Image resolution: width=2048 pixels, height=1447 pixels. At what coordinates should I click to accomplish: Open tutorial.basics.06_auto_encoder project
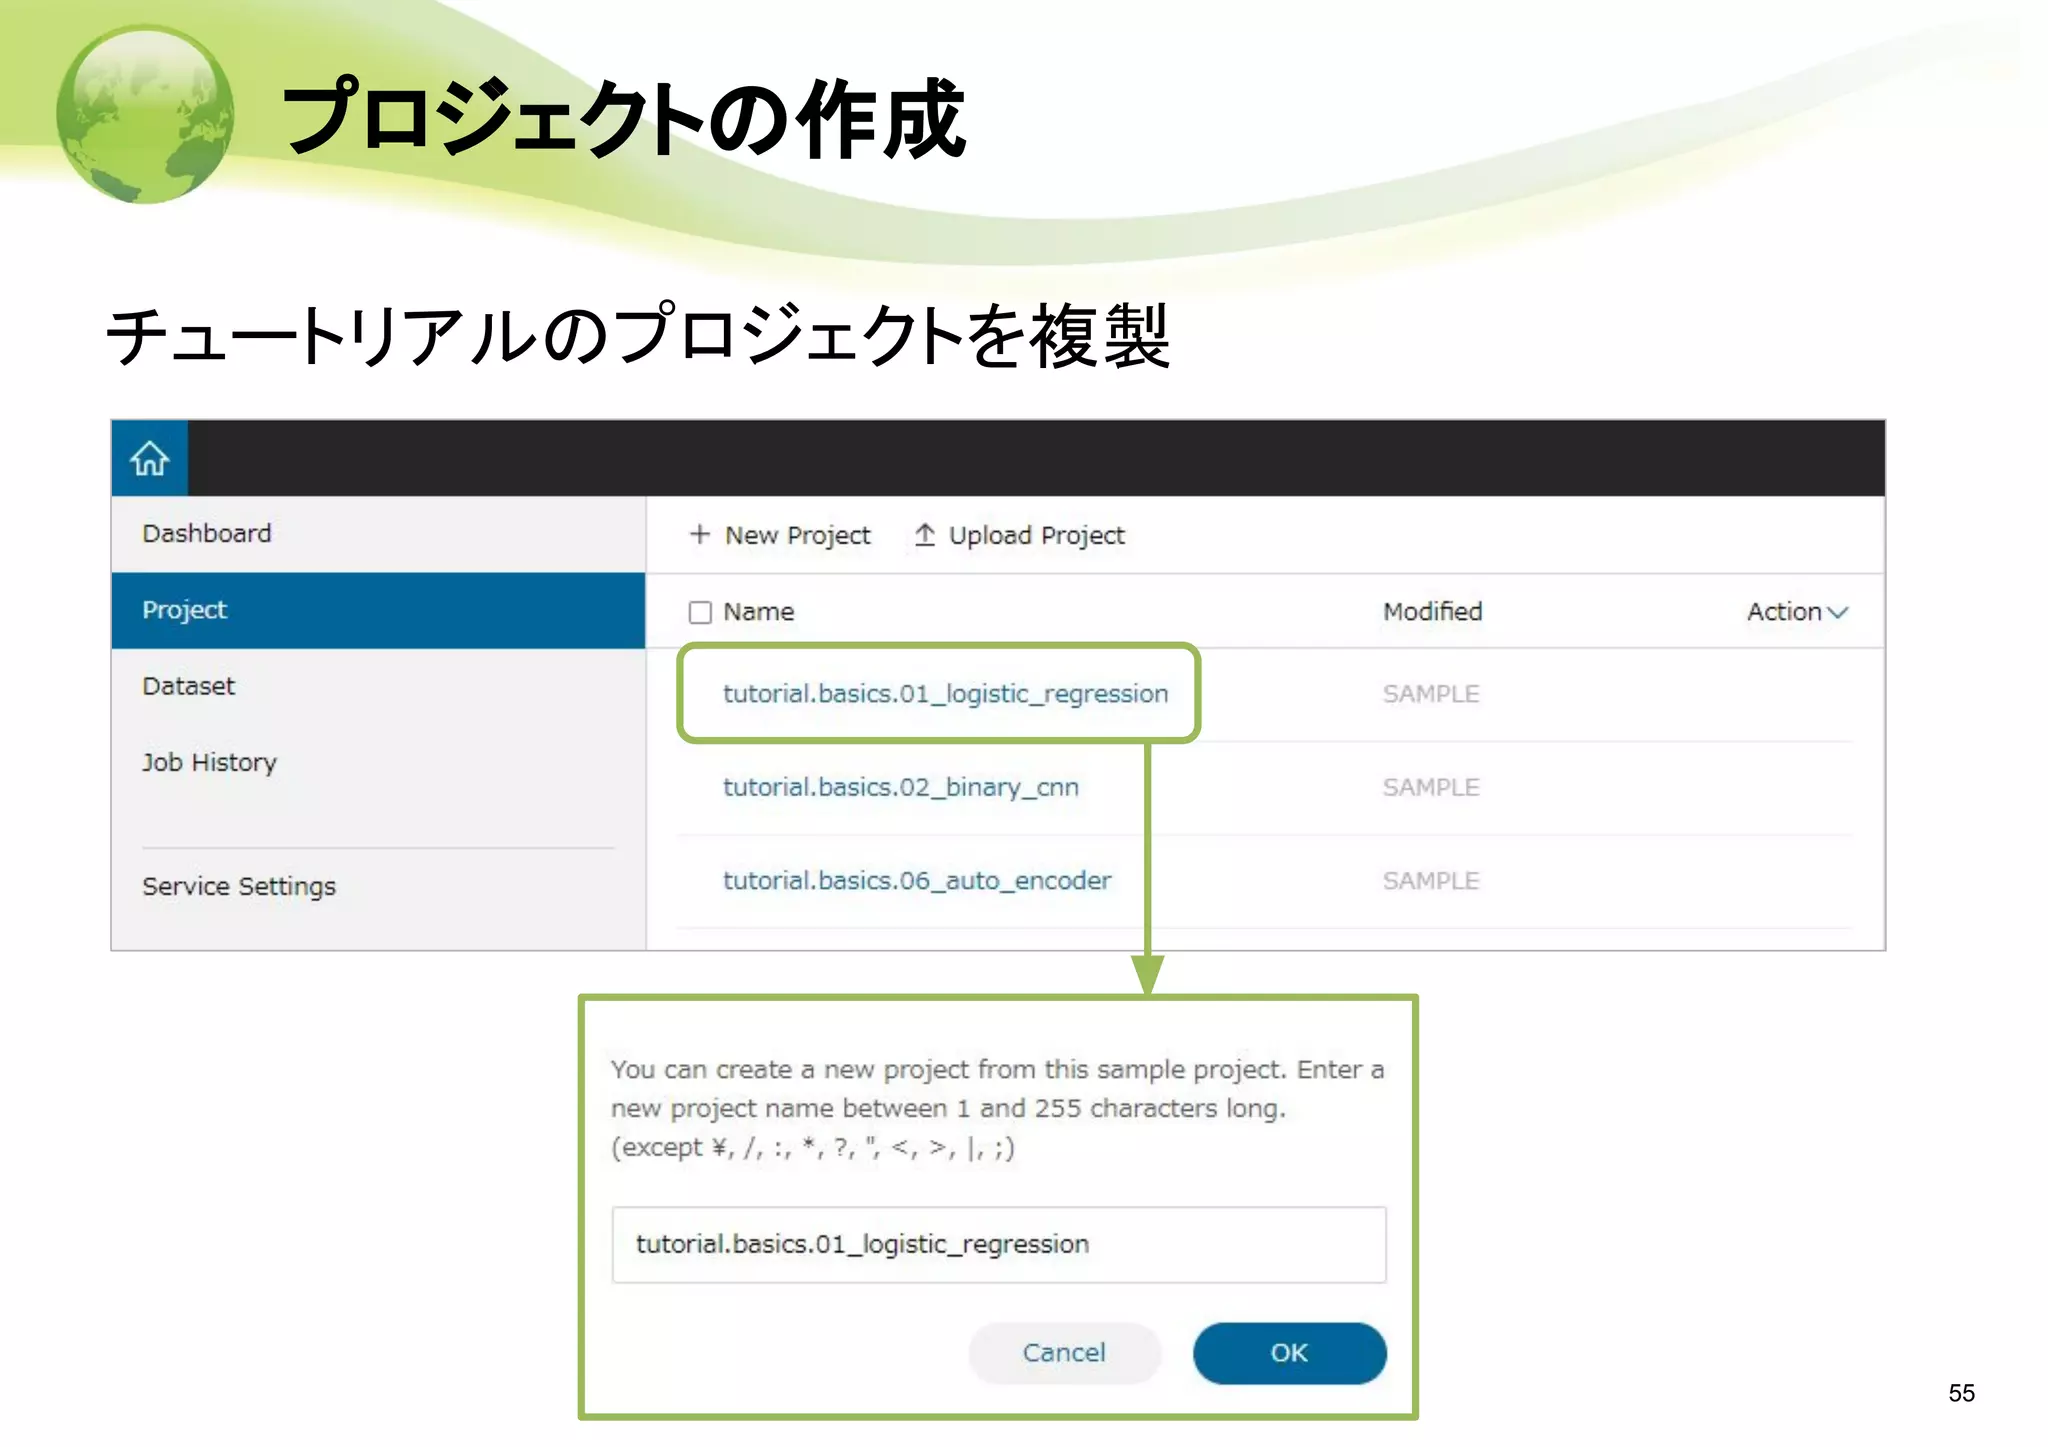(x=917, y=880)
